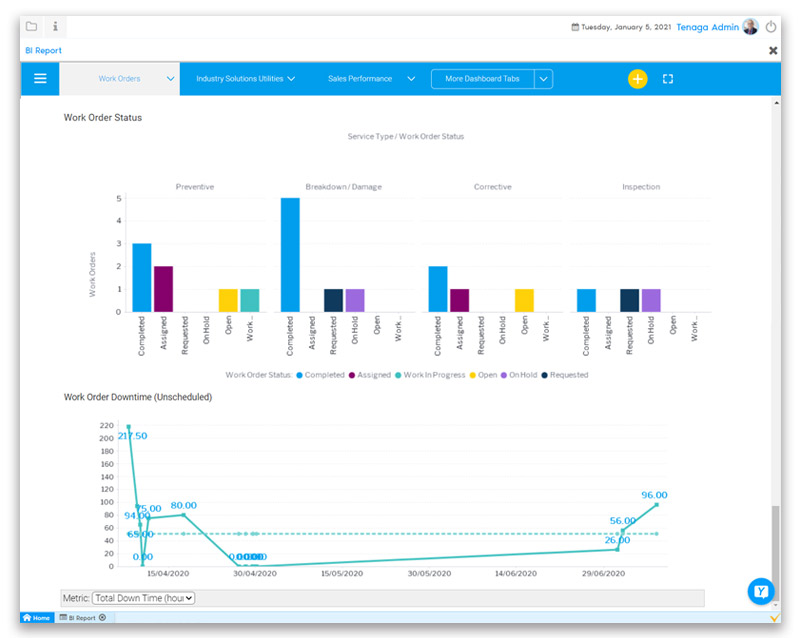Toggle fullscreen dashboard view
Viewport: 800px width, 638px height.
point(669,79)
